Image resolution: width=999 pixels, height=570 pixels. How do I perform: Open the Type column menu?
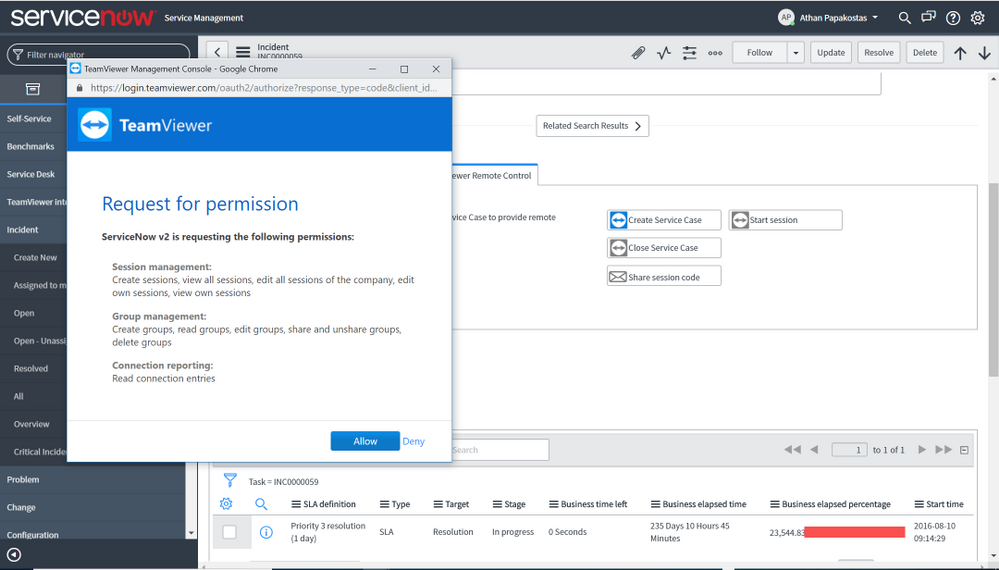click(384, 504)
